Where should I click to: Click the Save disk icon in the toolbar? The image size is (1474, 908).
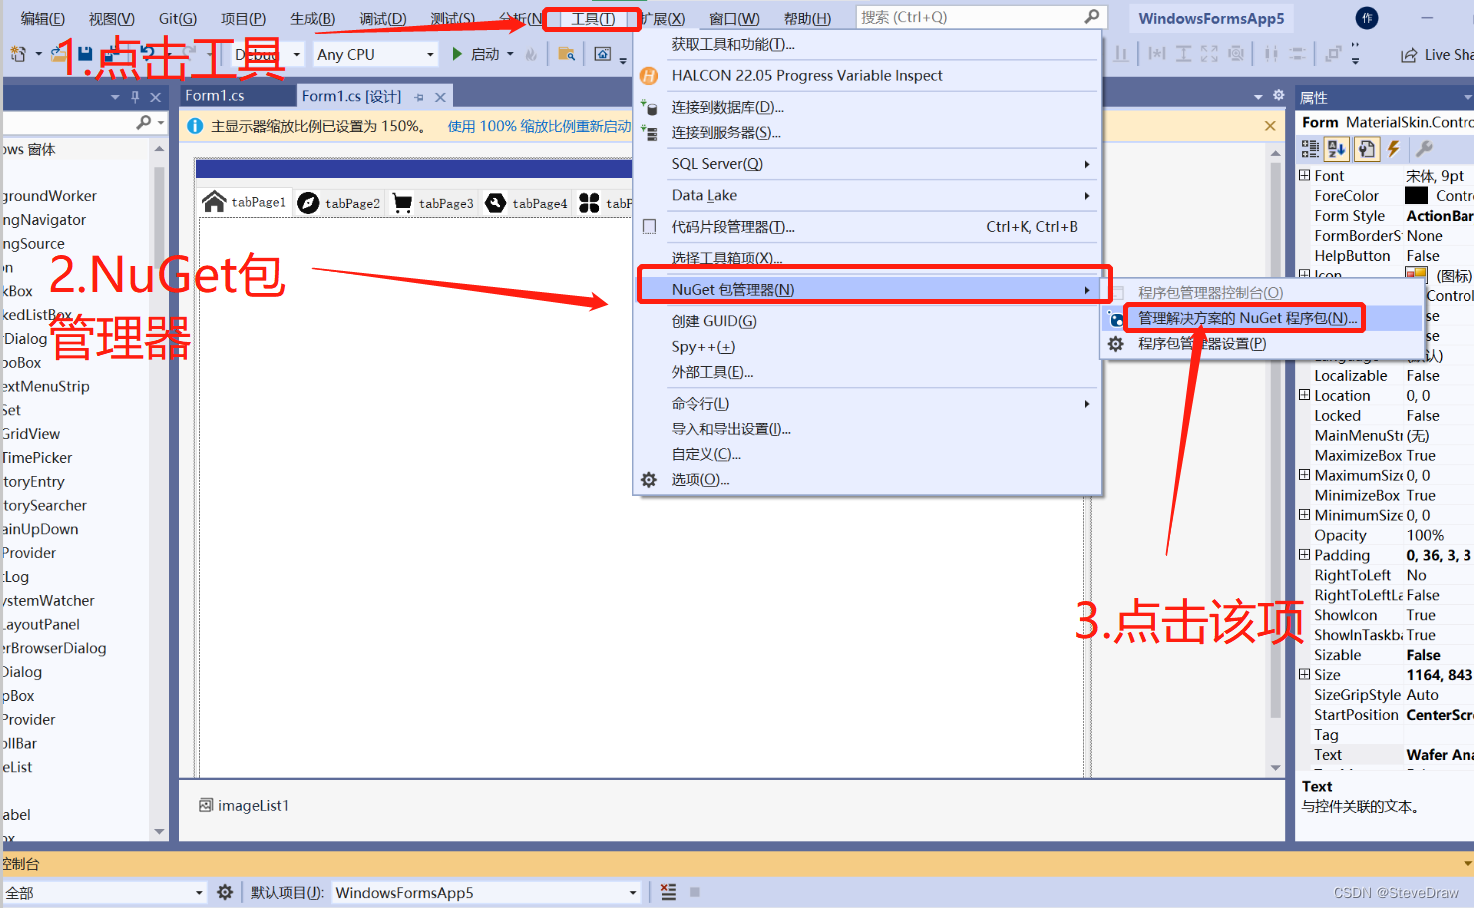[x=85, y=54]
